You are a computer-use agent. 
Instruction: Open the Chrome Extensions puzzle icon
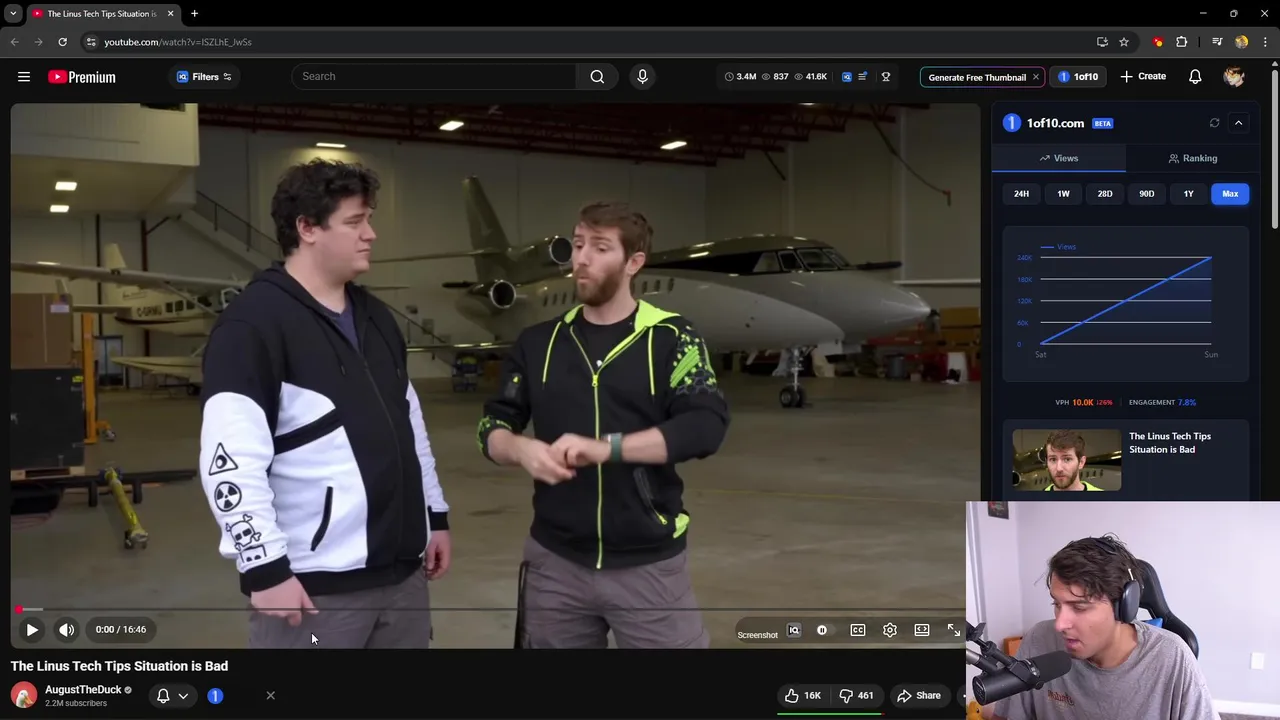click(1182, 42)
